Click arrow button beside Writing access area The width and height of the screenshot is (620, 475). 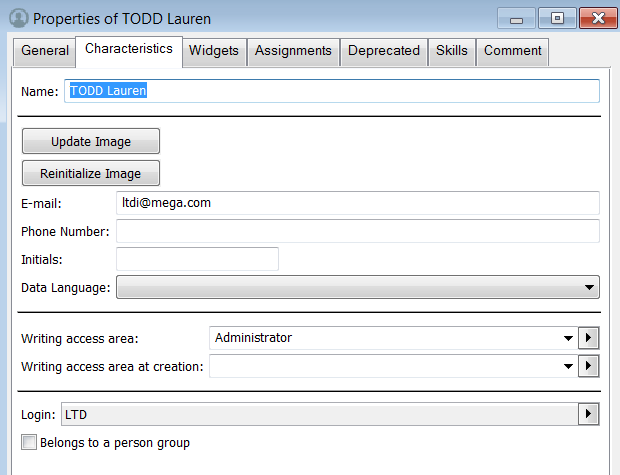click(x=589, y=338)
